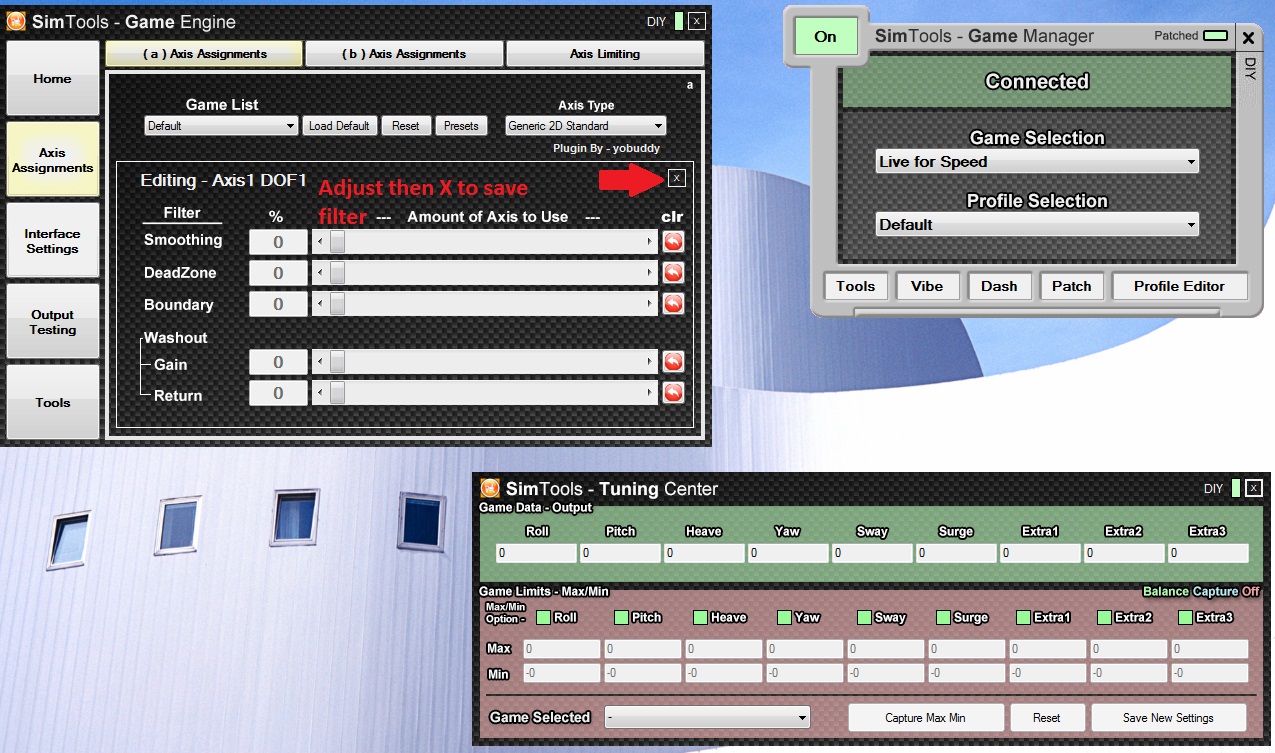Toggle the Pitch Max/Min option checkbox
Viewport: 1275px width, 753px height.
621,617
